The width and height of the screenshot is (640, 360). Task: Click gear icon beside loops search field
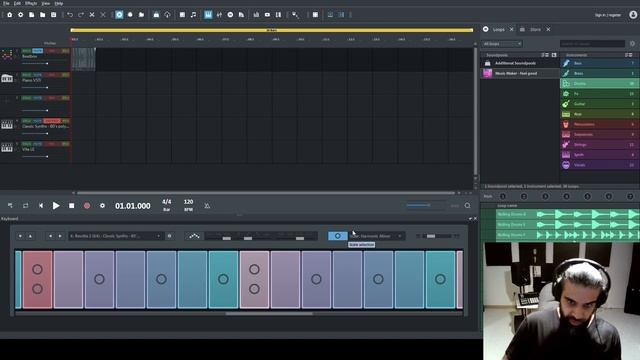pos(632,44)
